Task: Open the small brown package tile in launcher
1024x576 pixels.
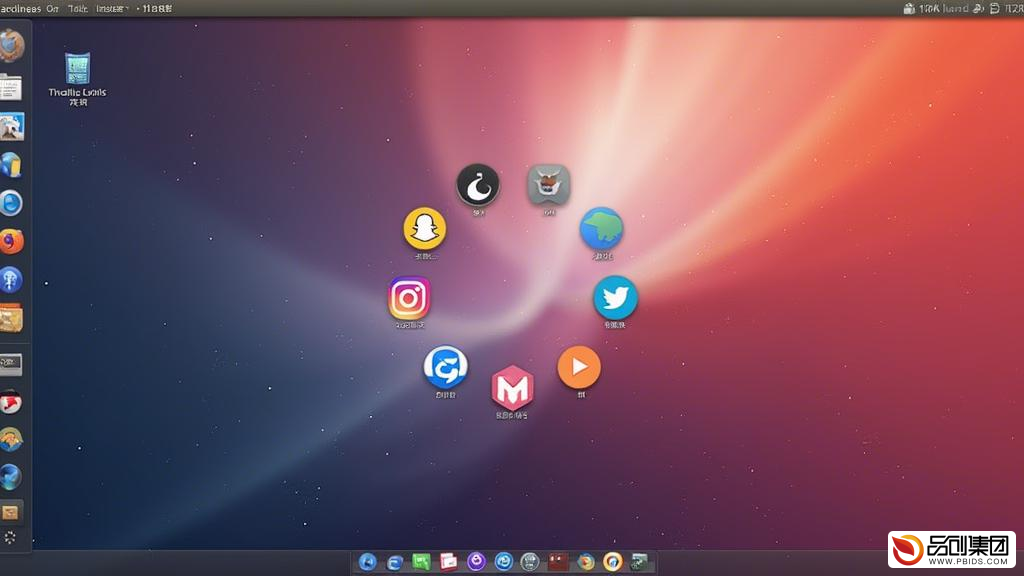Action: (x=11, y=512)
